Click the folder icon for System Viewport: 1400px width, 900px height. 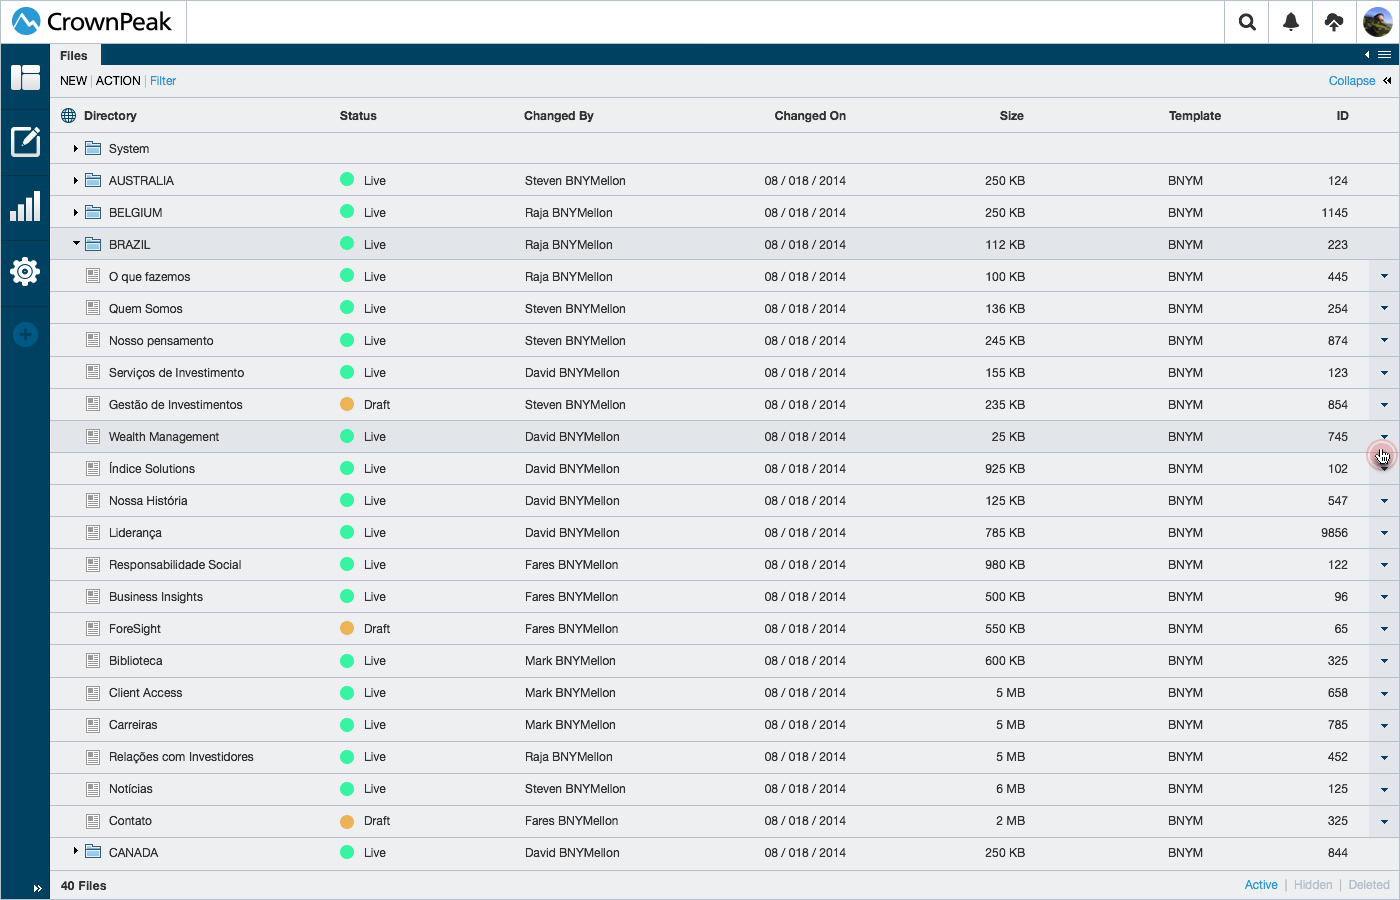click(x=93, y=148)
